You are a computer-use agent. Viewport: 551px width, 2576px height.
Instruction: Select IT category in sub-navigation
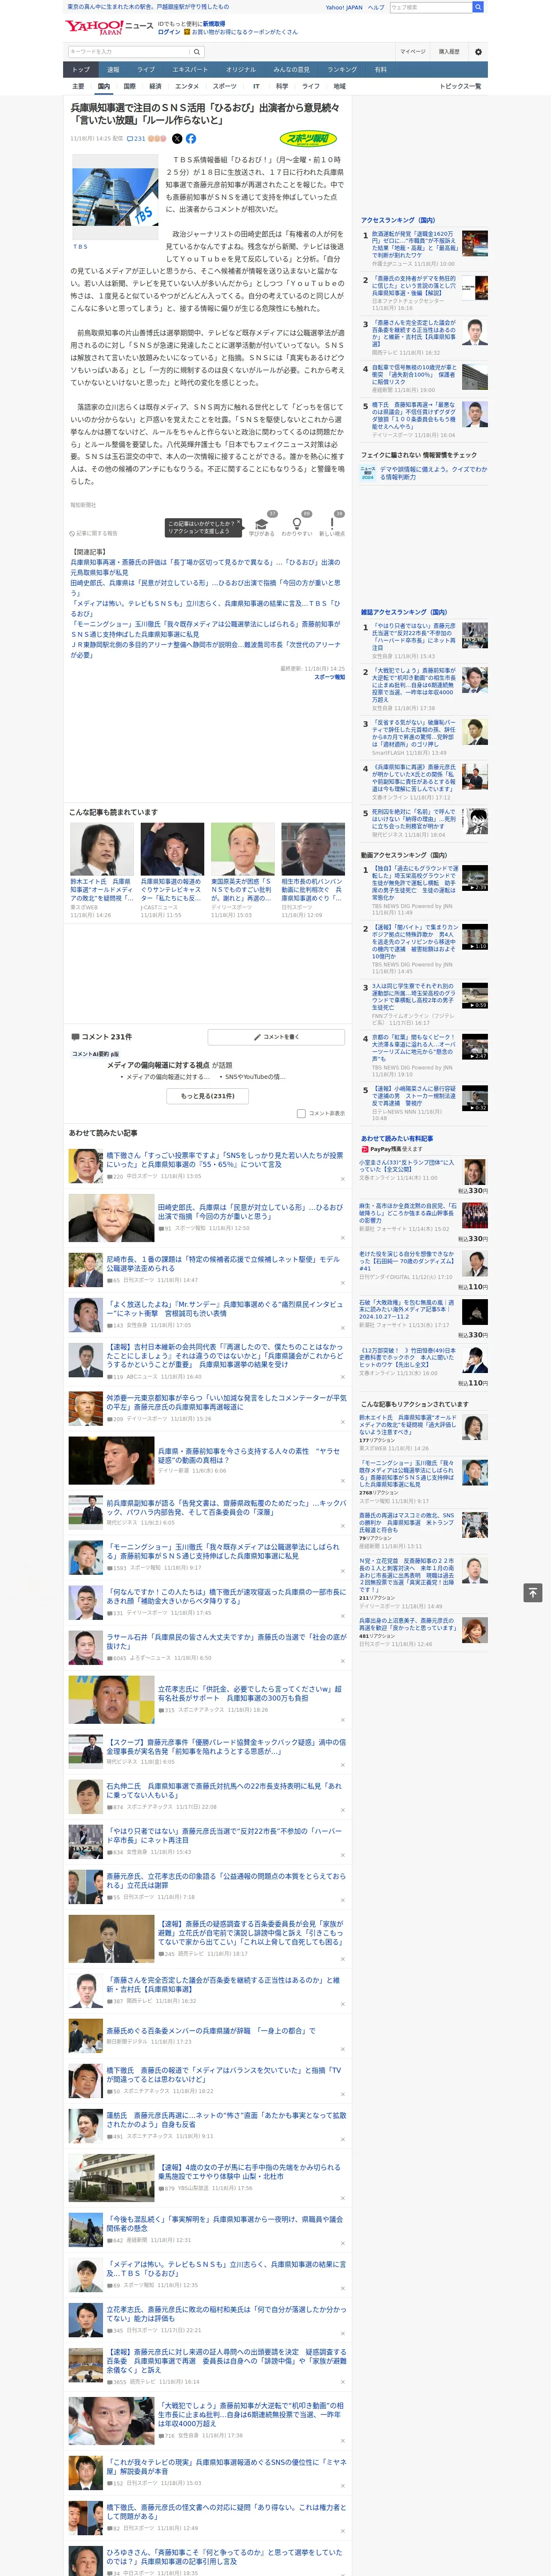[256, 86]
